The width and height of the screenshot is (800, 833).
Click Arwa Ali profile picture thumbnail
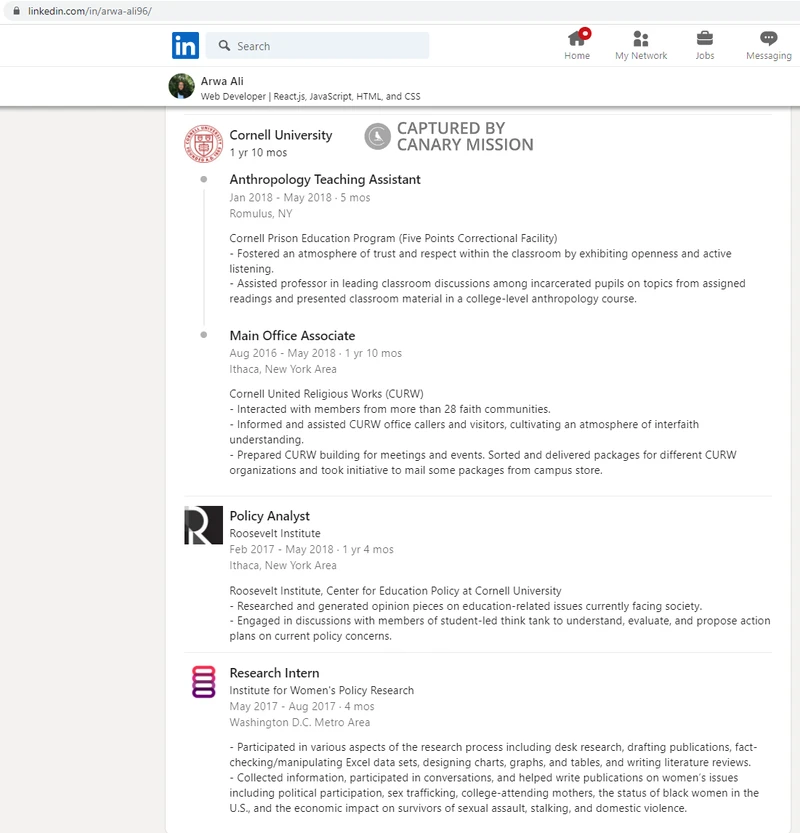click(x=182, y=86)
